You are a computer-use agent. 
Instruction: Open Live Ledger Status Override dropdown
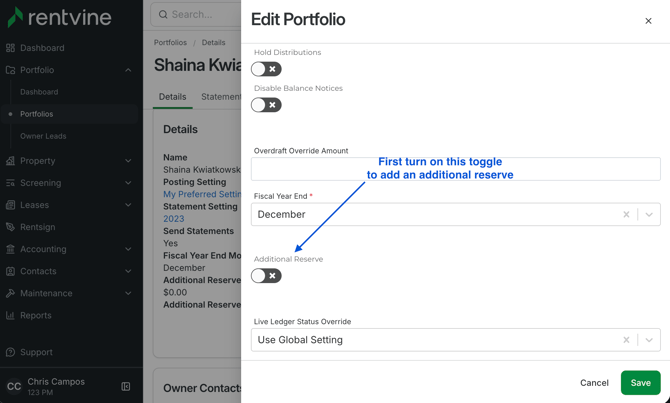649,340
